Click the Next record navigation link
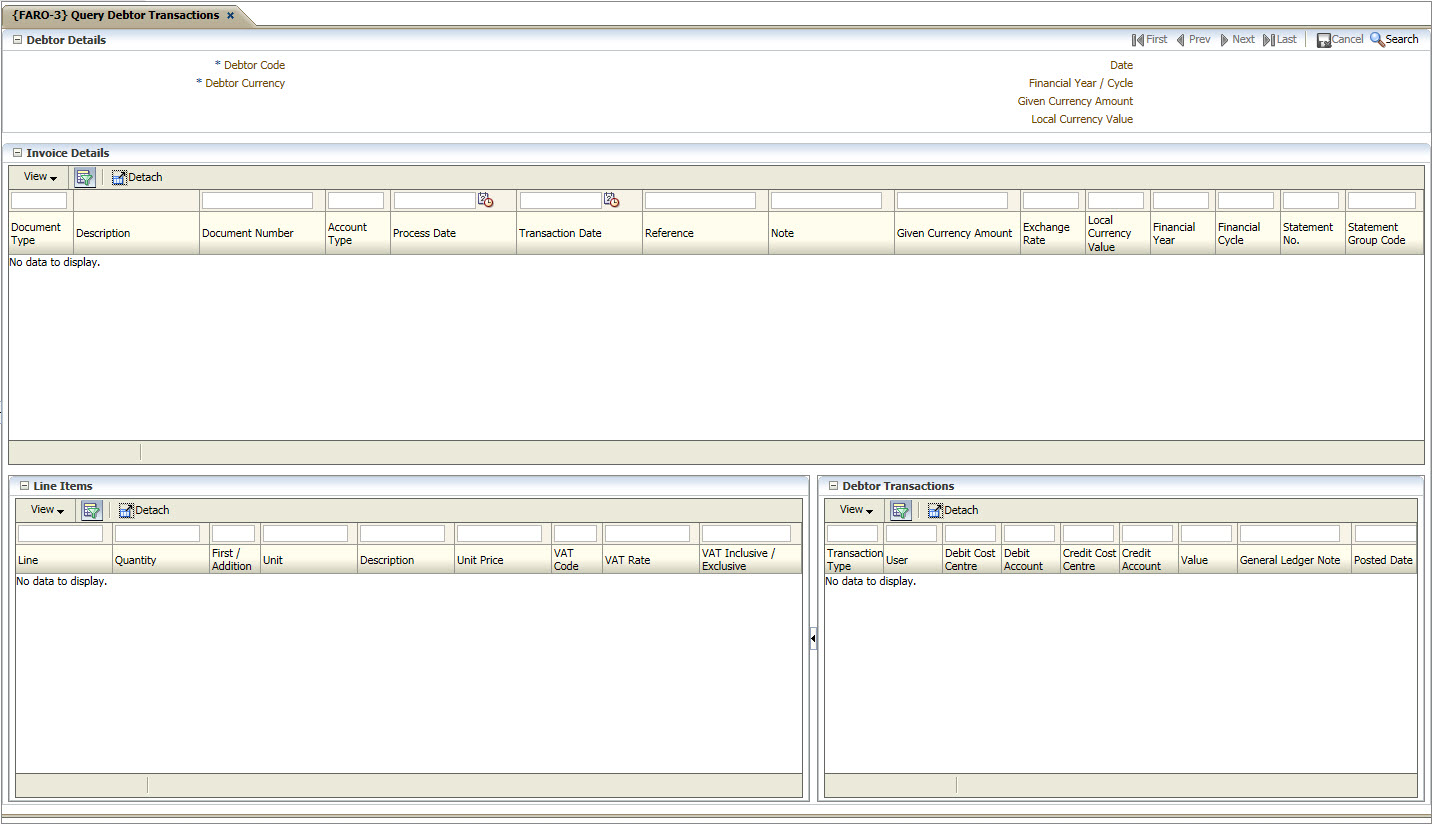 point(1237,39)
